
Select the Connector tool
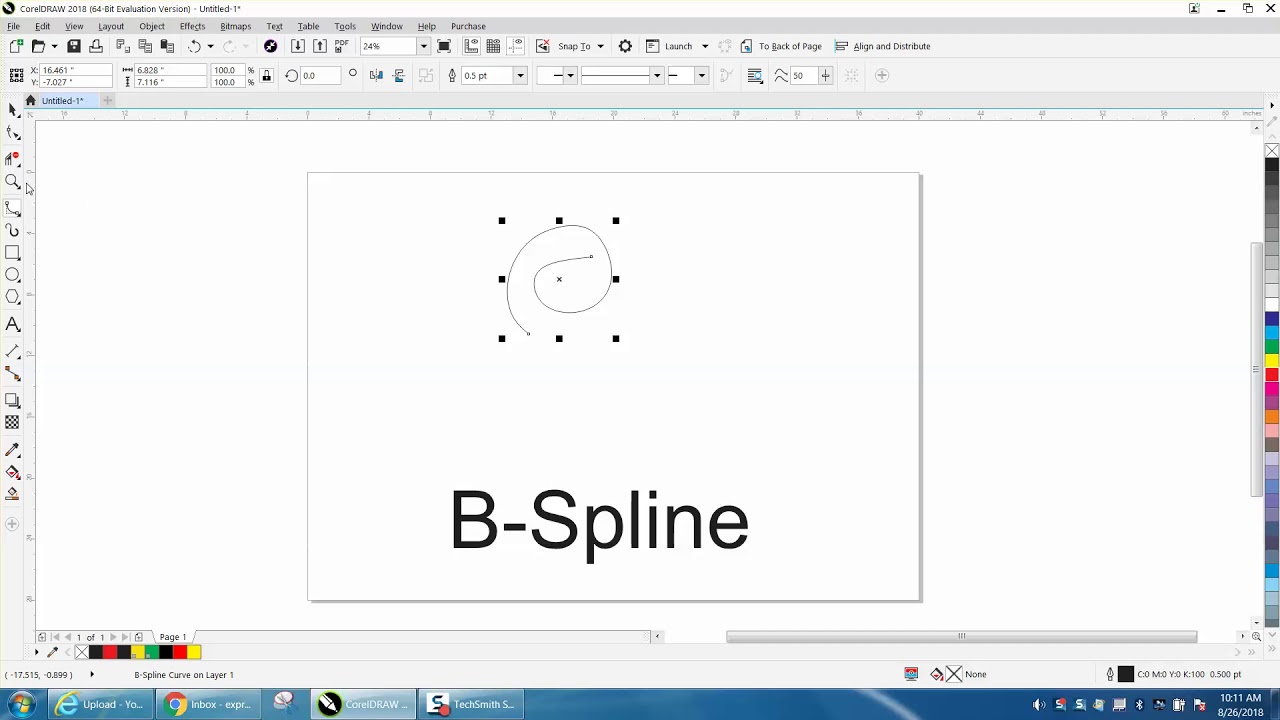[x=13, y=374]
